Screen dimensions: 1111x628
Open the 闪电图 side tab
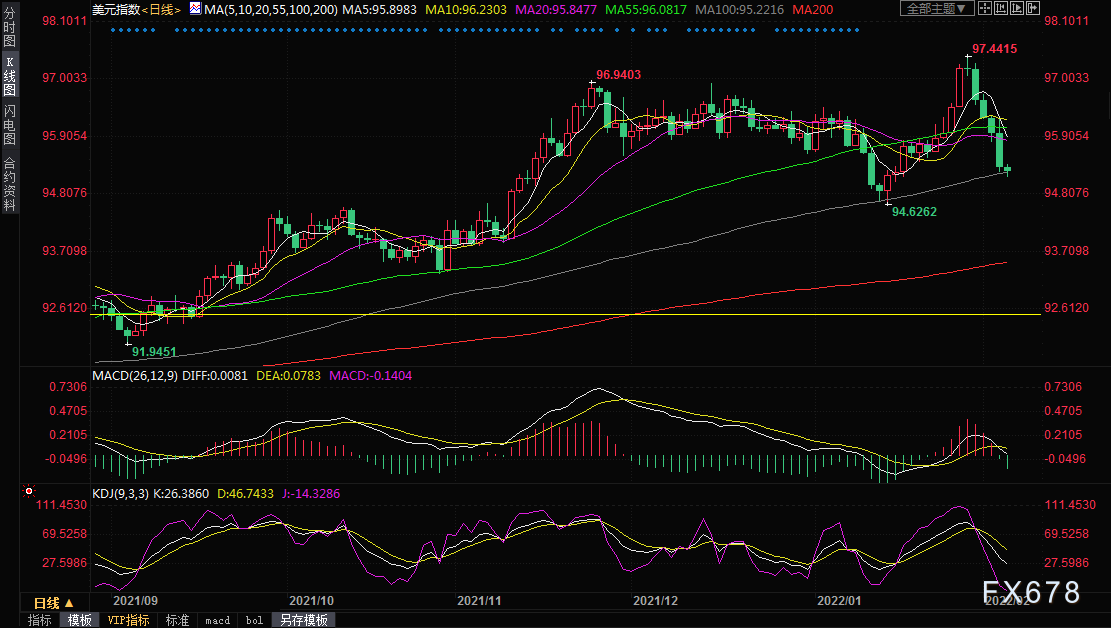pyautogui.click(x=9, y=125)
